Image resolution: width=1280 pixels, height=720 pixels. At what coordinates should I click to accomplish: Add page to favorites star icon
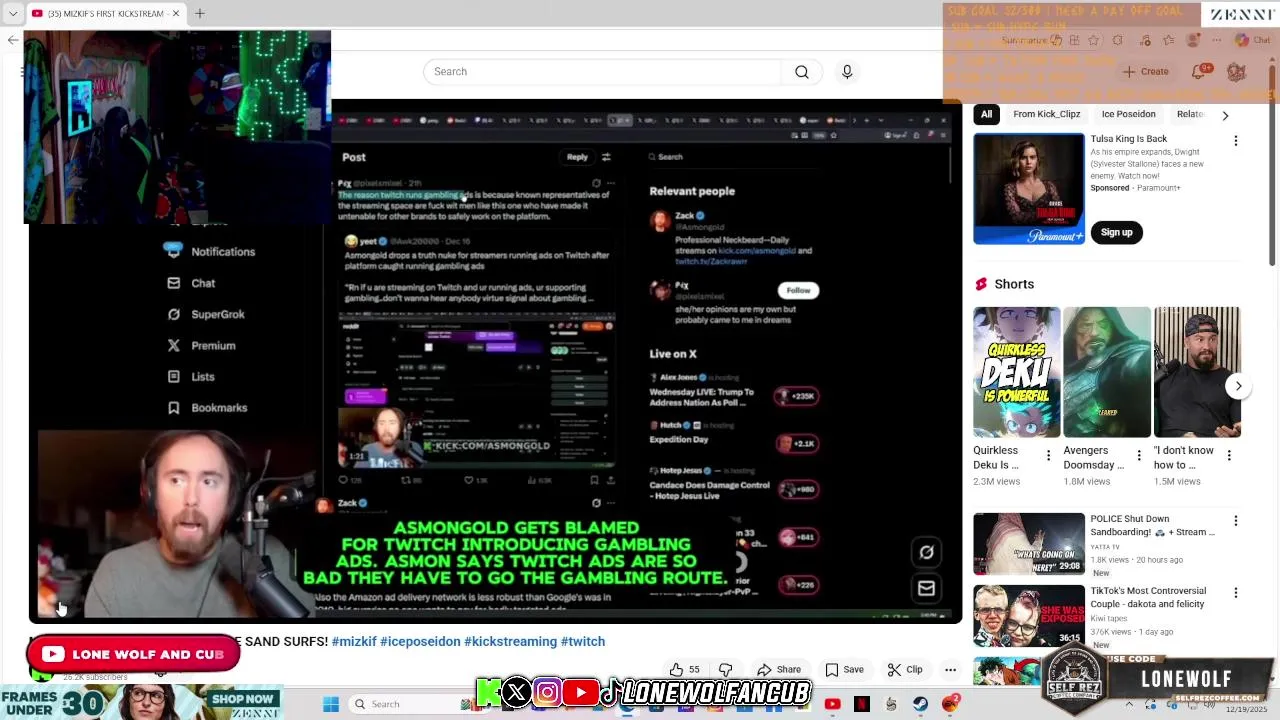point(1093,41)
